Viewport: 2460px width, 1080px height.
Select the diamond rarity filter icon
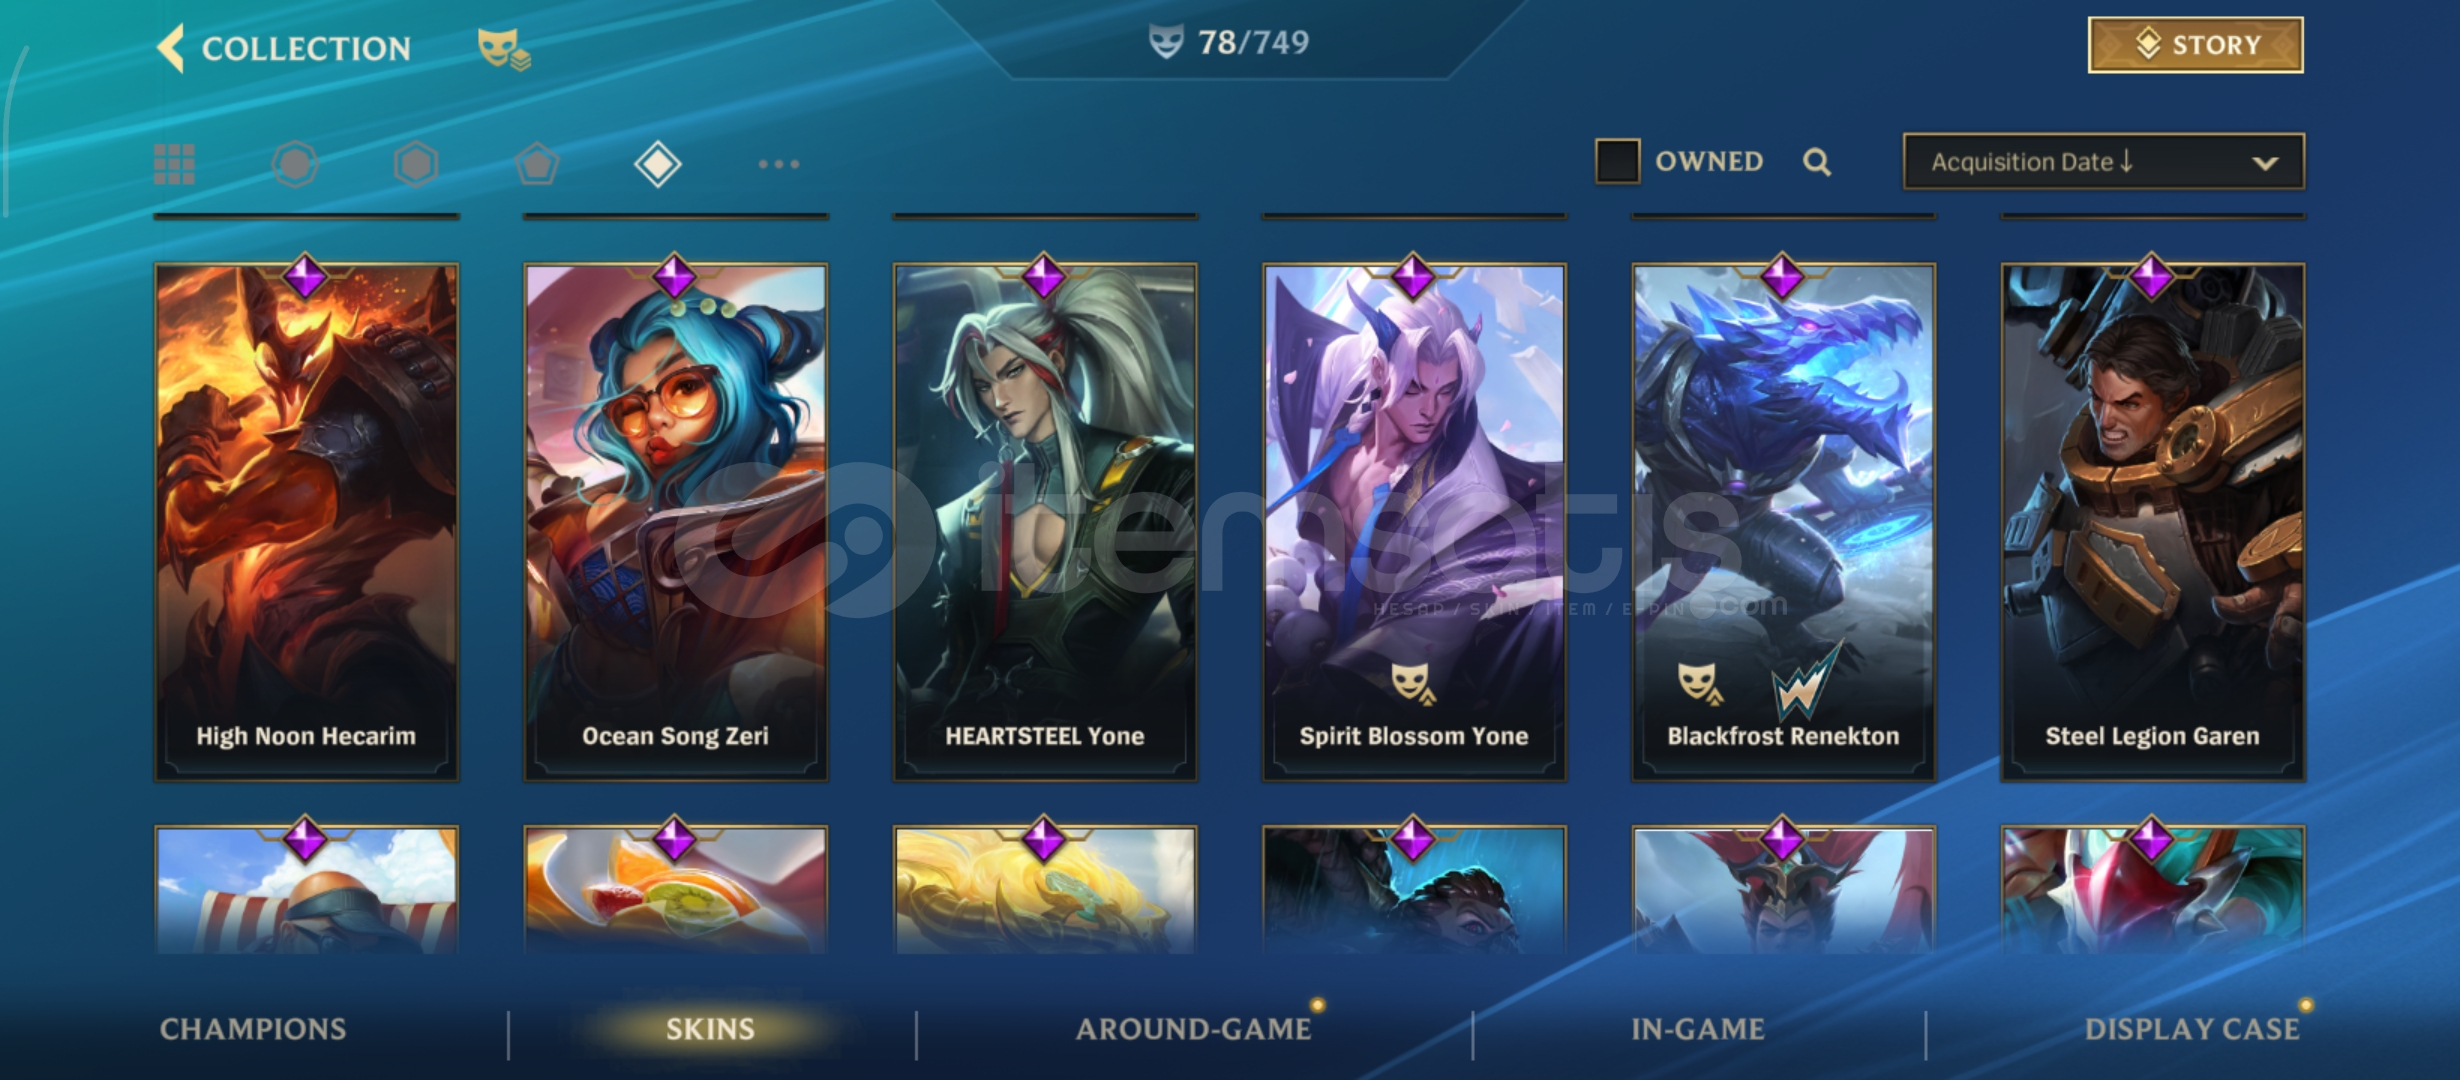coord(658,164)
